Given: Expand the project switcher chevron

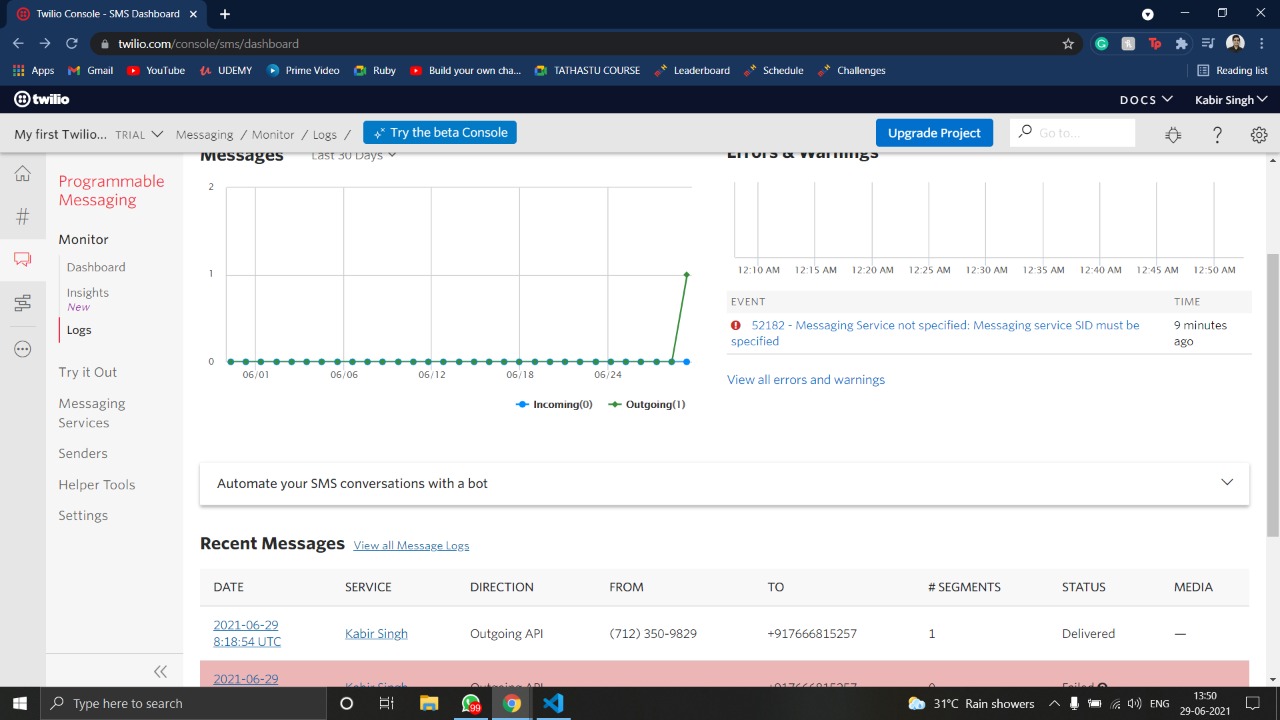Looking at the screenshot, I should [x=157, y=134].
